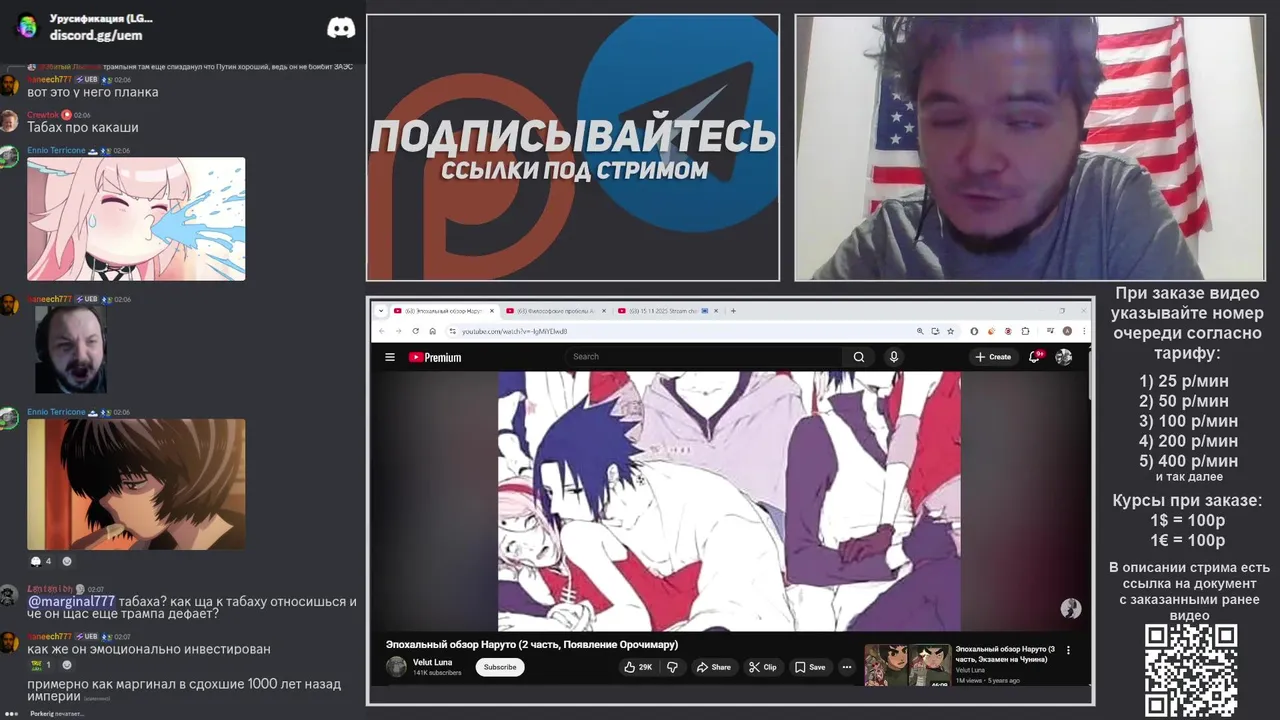Open the YouTube account avatar menu

pyautogui.click(x=1064, y=357)
